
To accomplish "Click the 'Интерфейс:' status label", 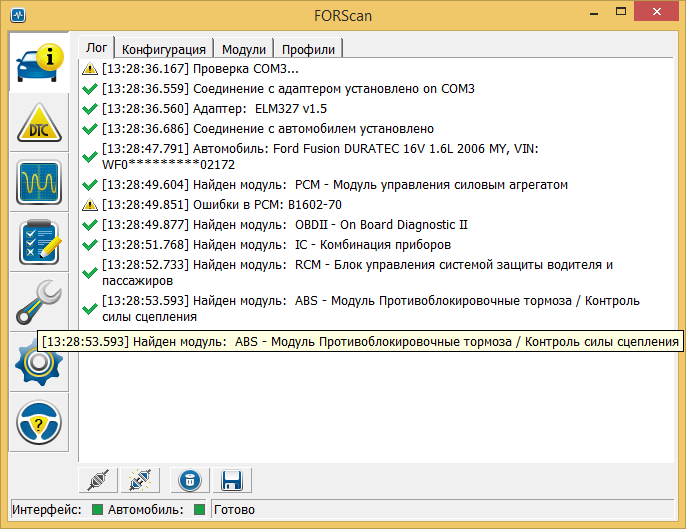I will [46, 510].
